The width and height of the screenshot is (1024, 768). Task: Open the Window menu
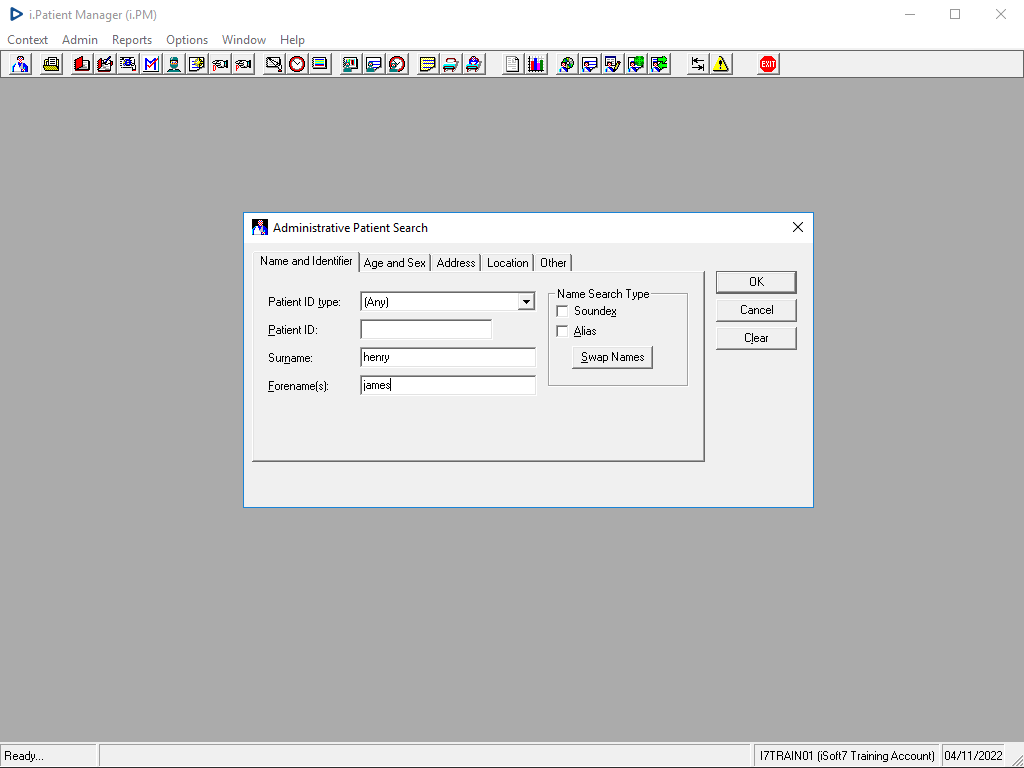pyautogui.click(x=244, y=40)
